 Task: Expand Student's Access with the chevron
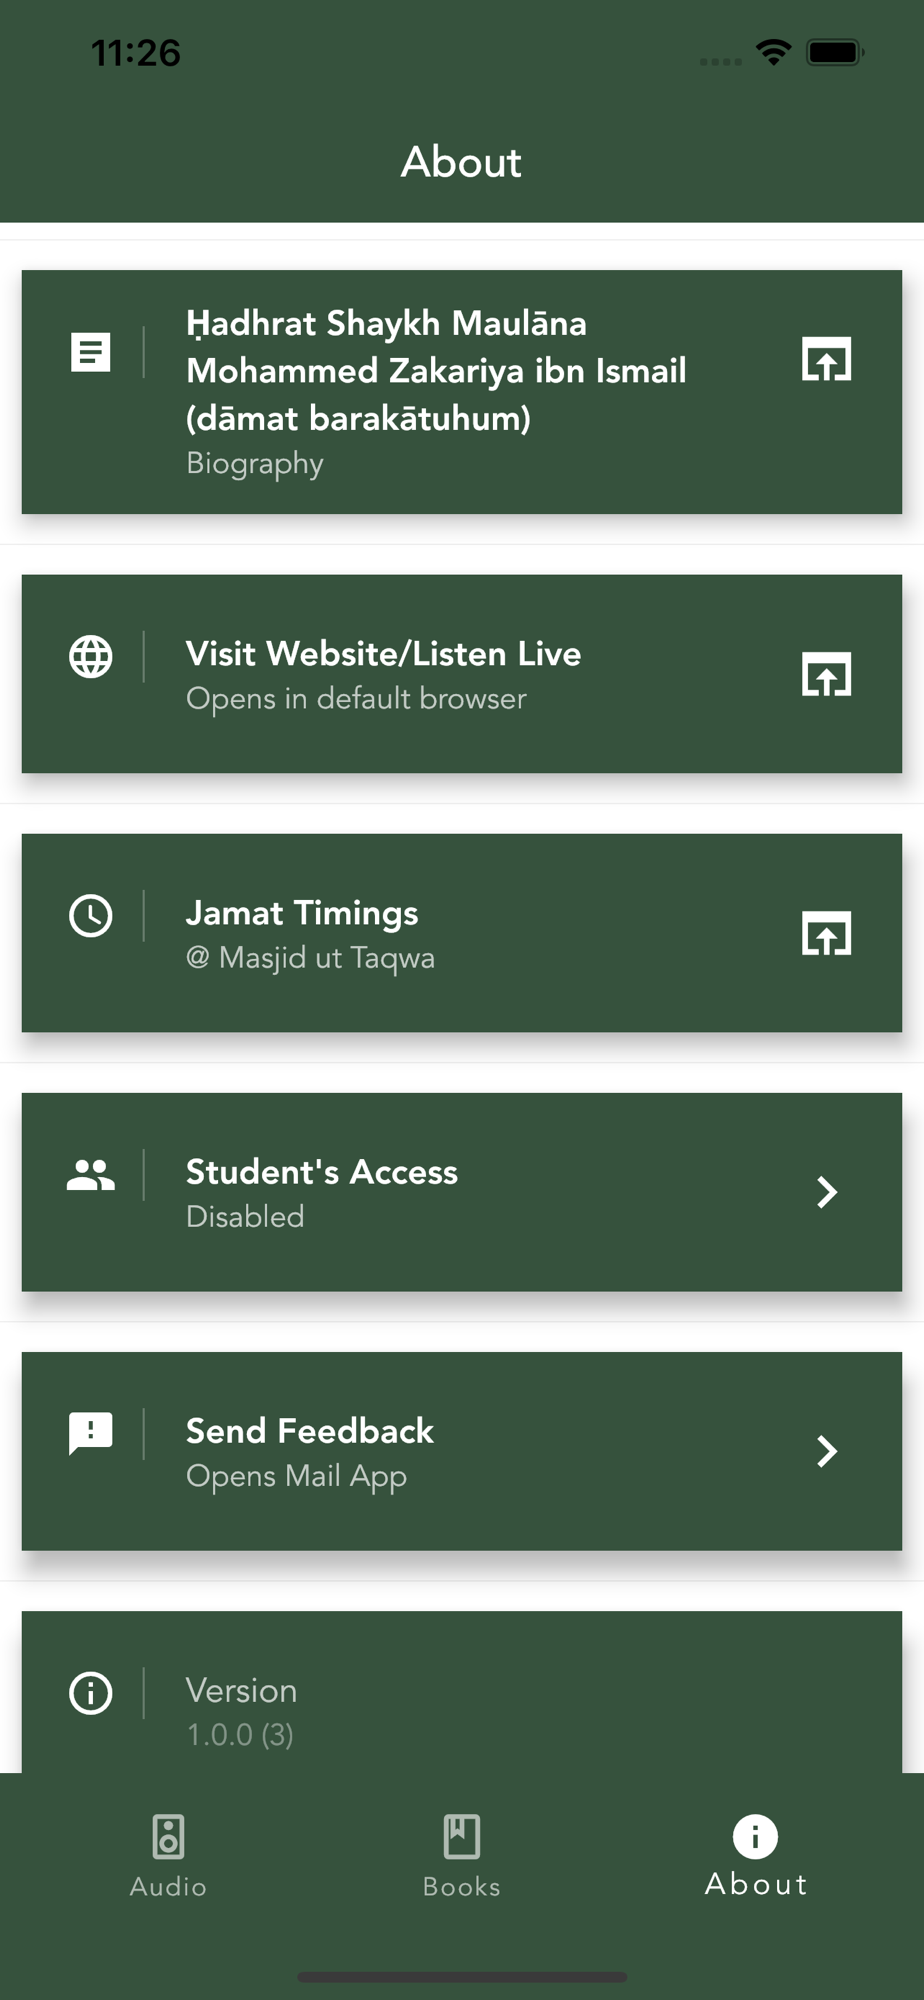(x=826, y=1192)
